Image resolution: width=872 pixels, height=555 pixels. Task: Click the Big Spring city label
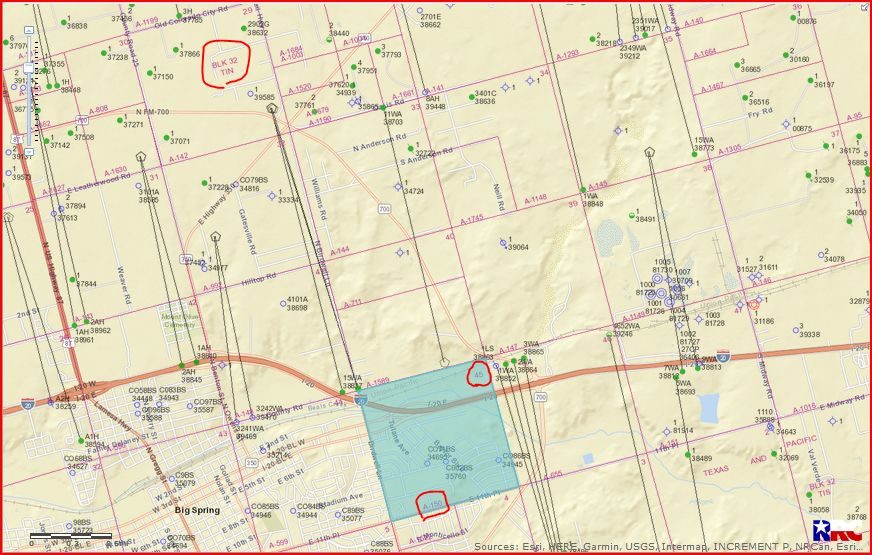[197, 510]
